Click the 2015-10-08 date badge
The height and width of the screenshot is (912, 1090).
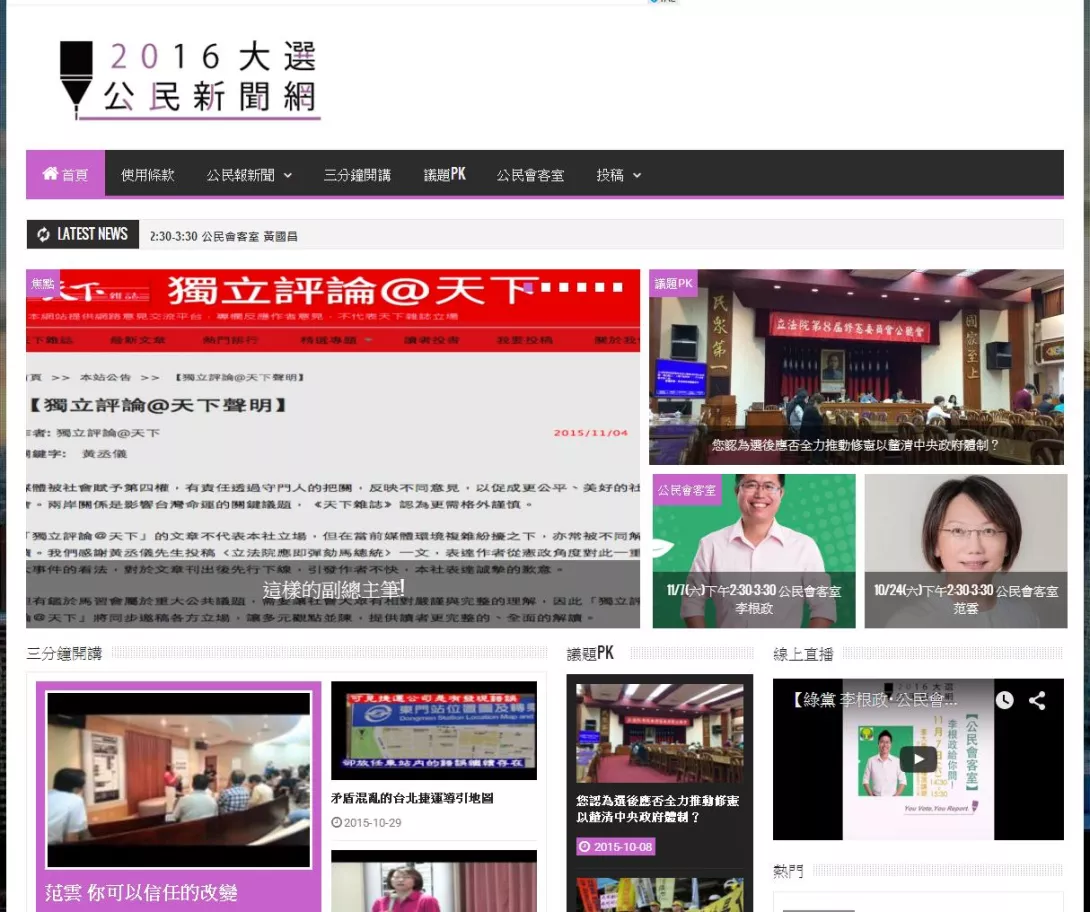point(616,847)
